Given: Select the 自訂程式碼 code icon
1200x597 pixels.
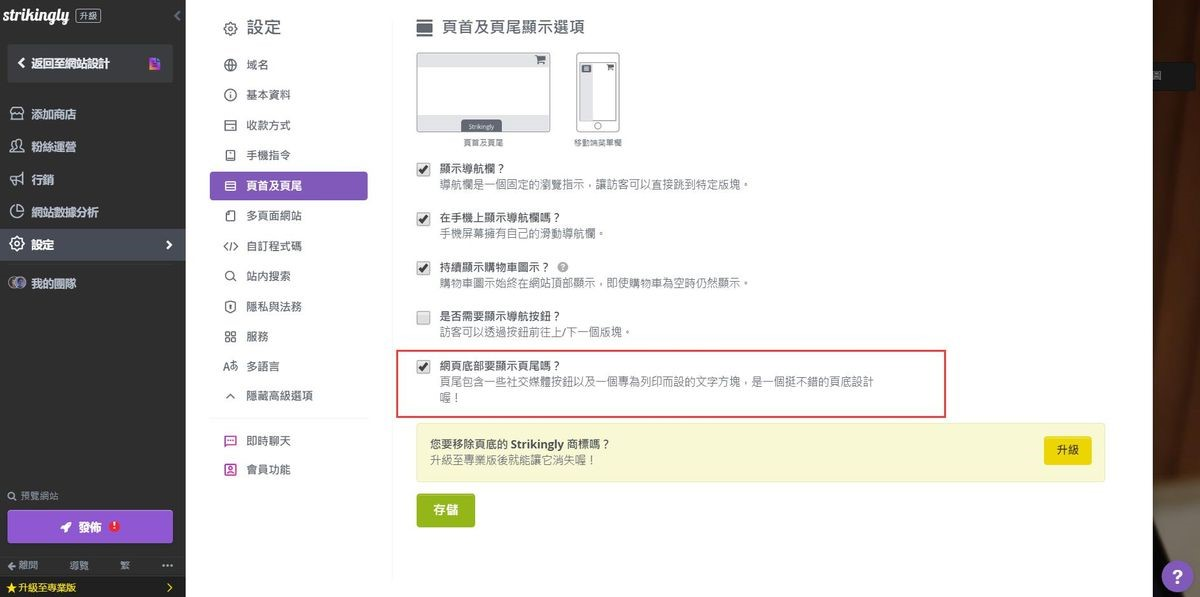Looking at the screenshot, I should click(230, 245).
